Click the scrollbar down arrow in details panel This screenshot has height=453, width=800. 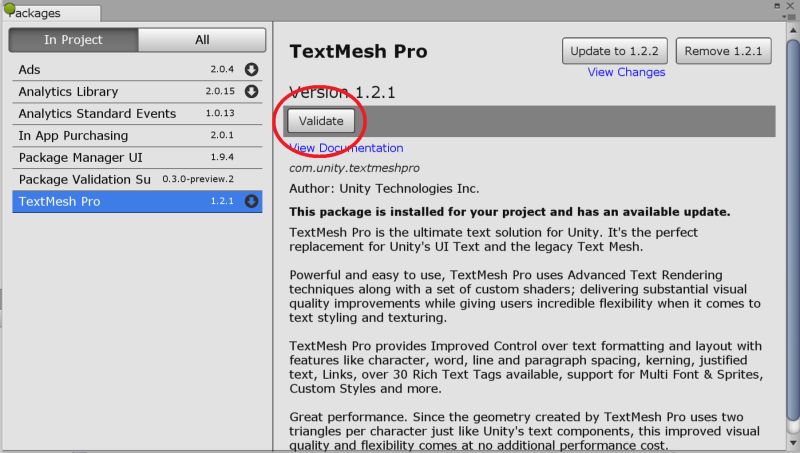[x=793, y=443]
